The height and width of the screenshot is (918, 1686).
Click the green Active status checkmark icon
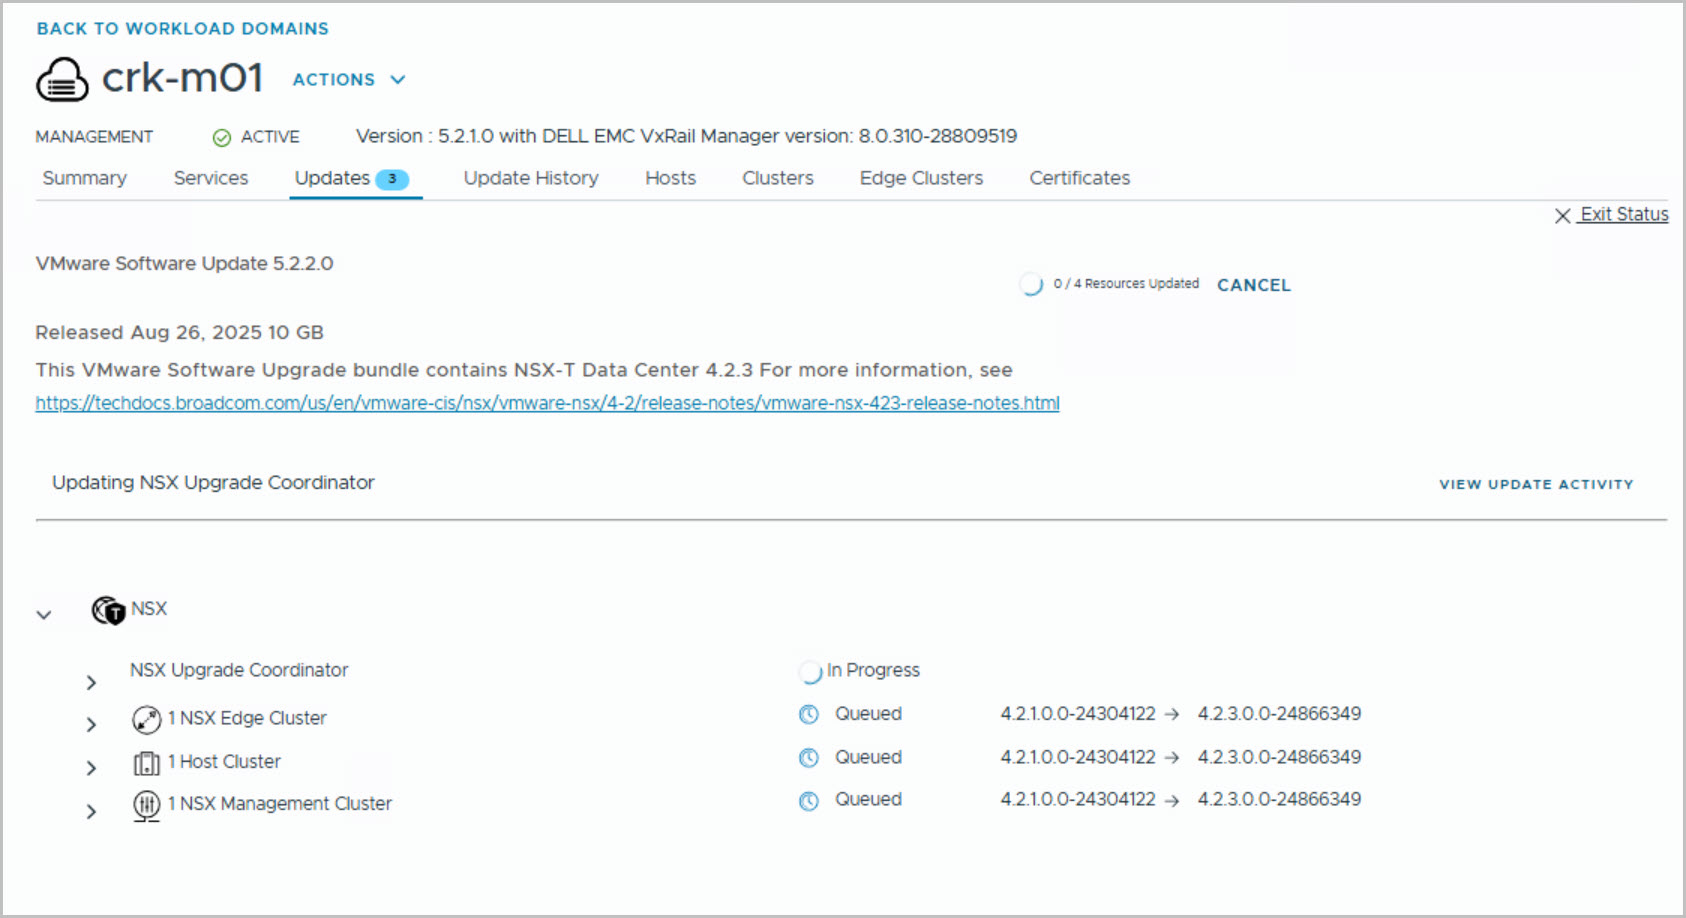click(x=222, y=138)
